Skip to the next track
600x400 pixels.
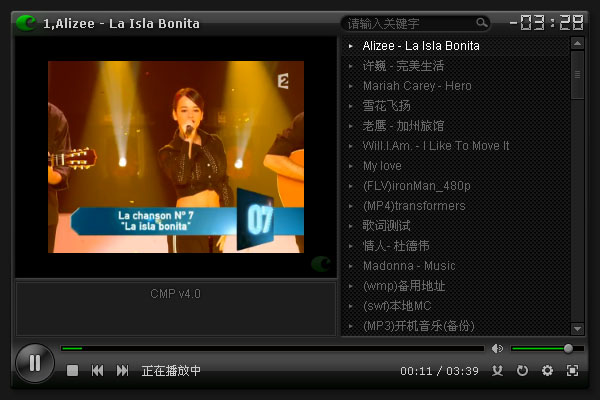122,371
